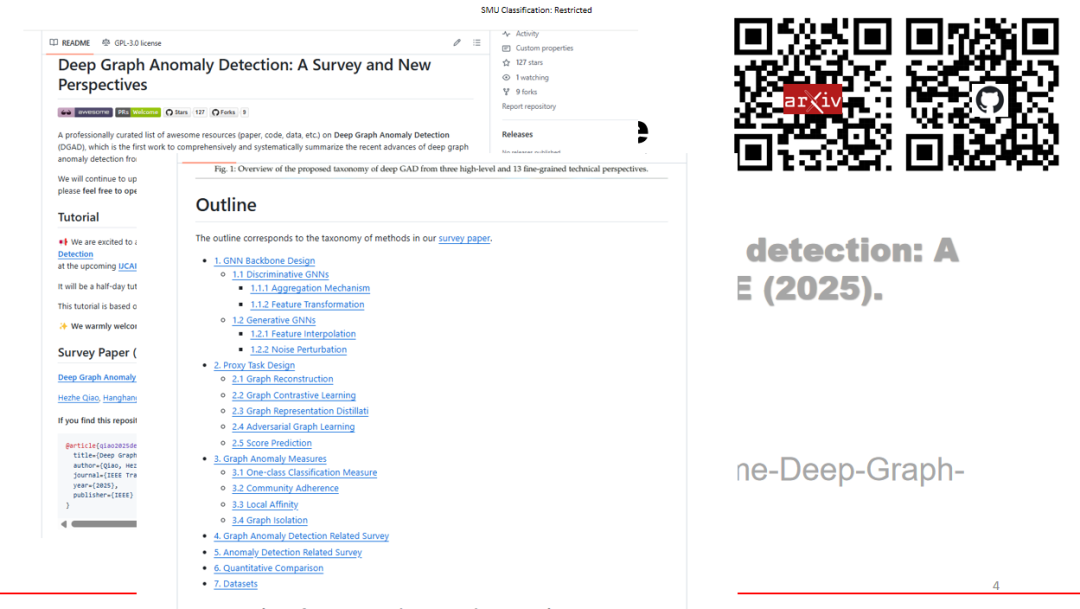1080x609 pixels.
Task: Open 2. Proxy Task Design link
Action: click(x=254, y=365)
